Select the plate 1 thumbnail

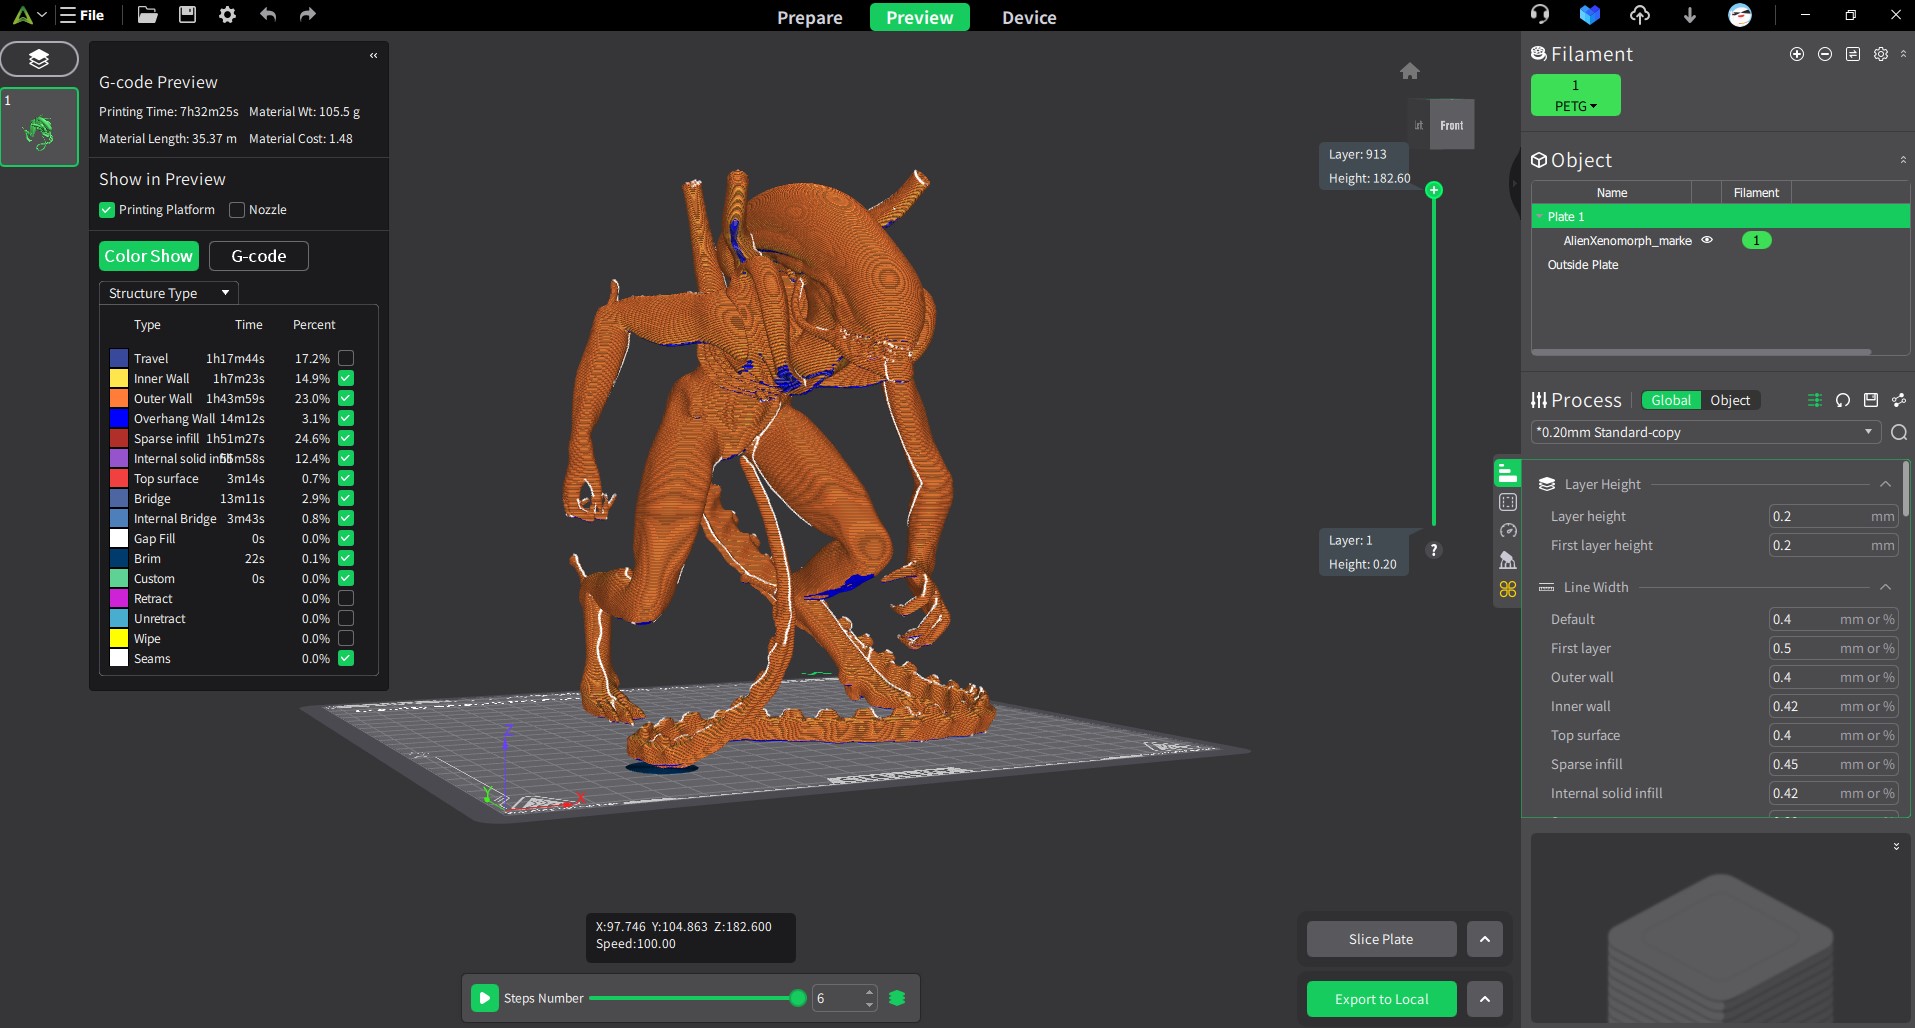pyautogui.click(x=39, y=127)
